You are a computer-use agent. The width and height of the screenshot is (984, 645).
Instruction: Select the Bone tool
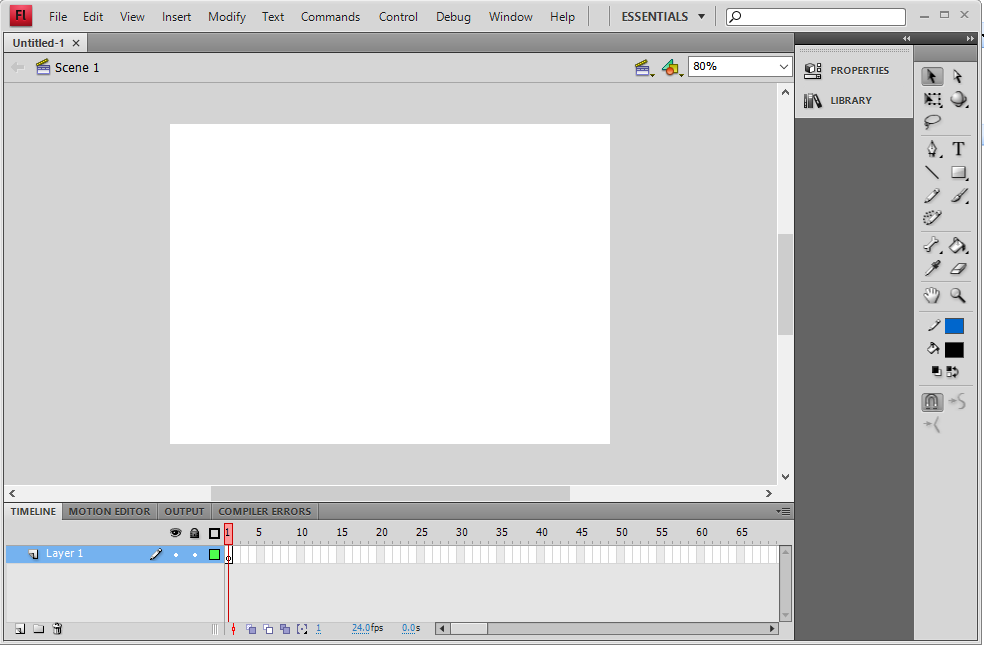coord(933,245)
